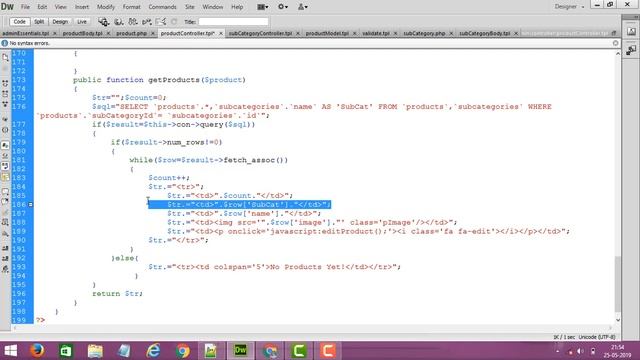The height and width of the screenshot is (360, 640).
Task: Close the subCategoryBody.tpl tab
Action: pos(516,33)
